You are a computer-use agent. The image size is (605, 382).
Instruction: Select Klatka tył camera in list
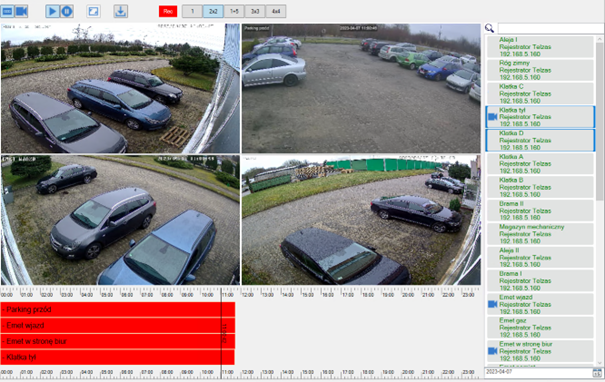point(540,117)
